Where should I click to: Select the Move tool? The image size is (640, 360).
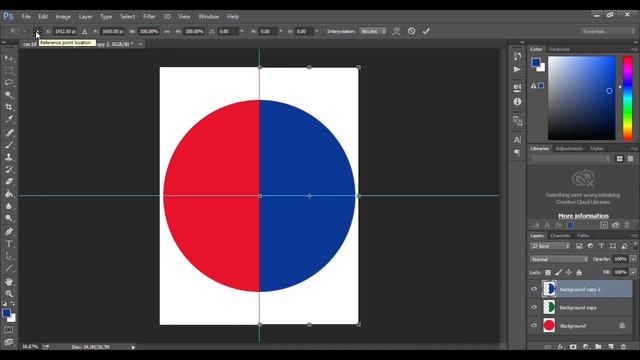point(9,58)
